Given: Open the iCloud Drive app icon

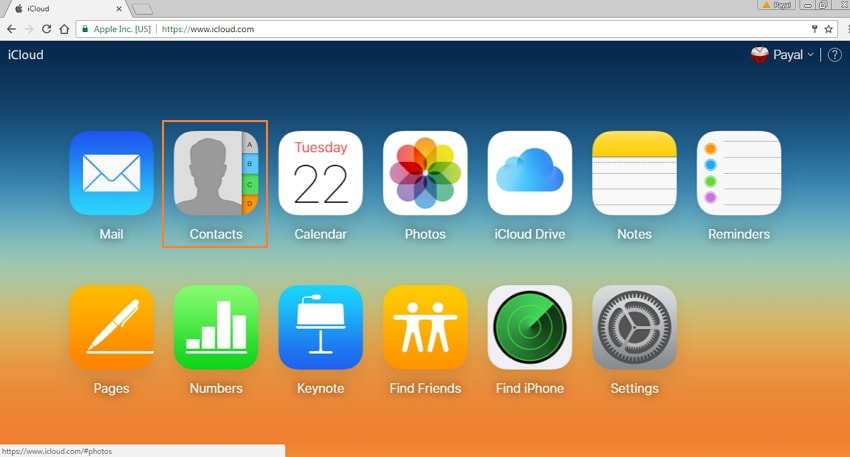Looking at the screenshot, I should click(x=530, y=173).
